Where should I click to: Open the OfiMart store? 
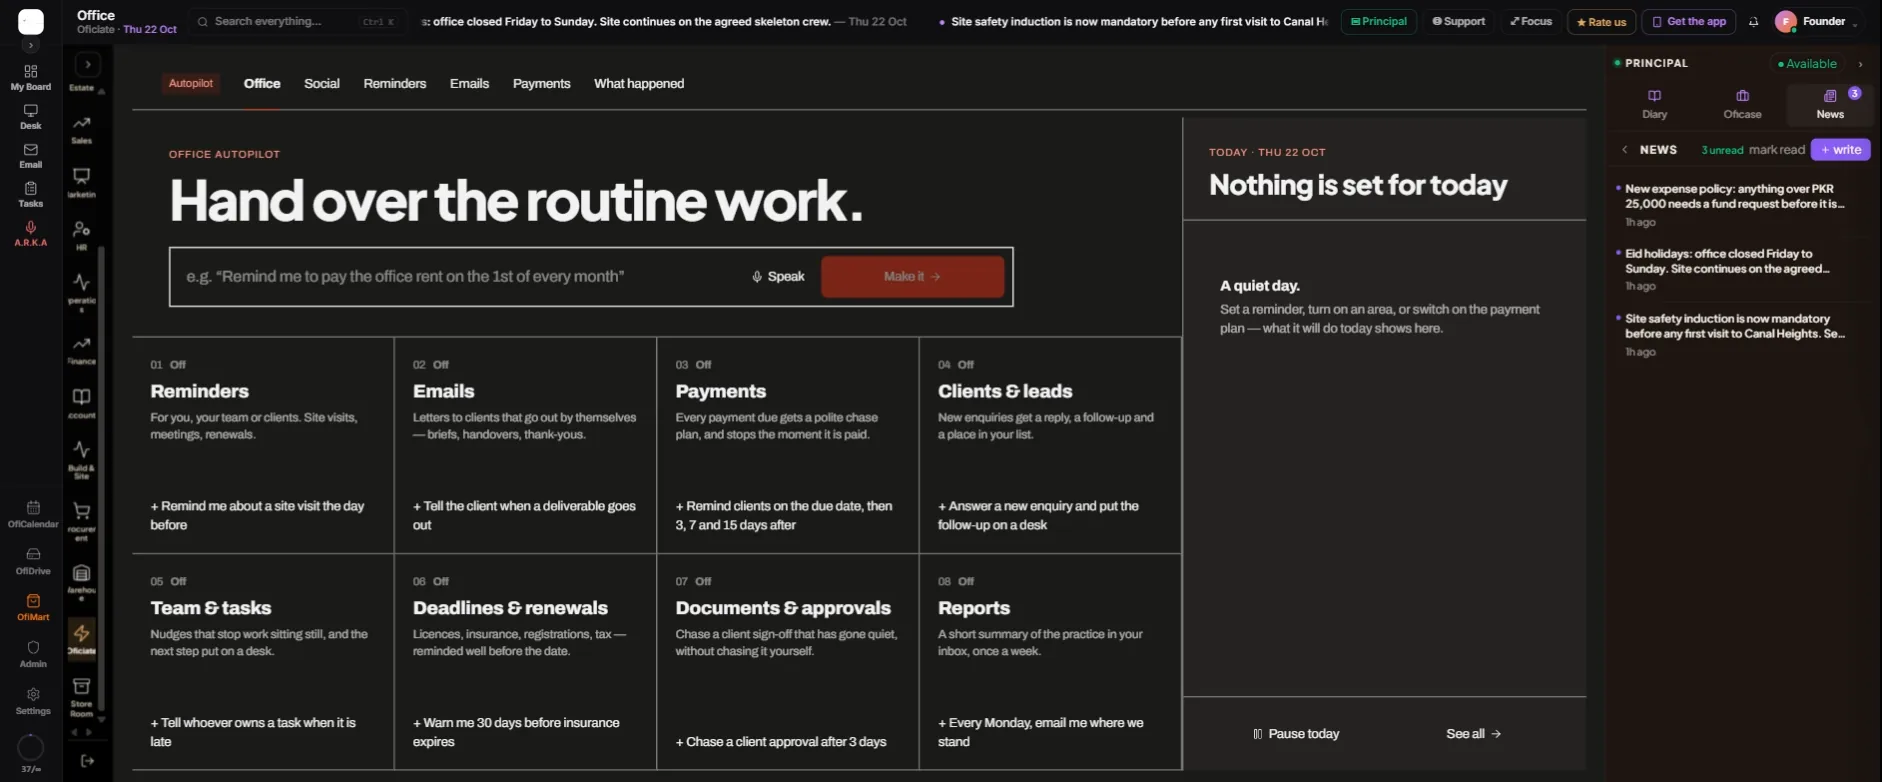tap(33, 608)
